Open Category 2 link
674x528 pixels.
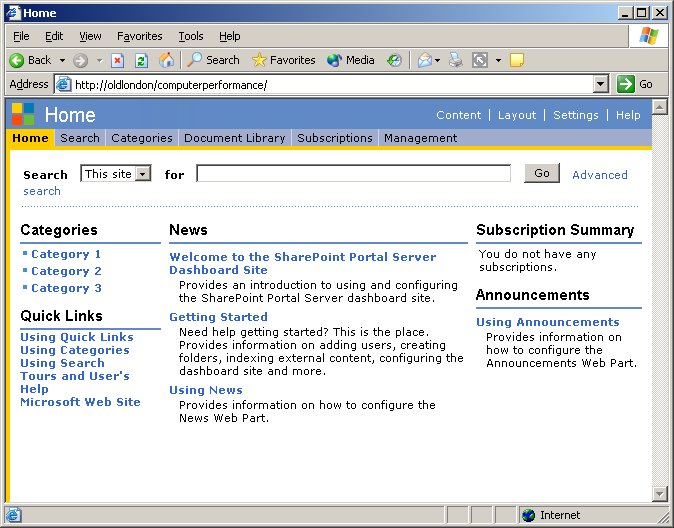point(66,271)
